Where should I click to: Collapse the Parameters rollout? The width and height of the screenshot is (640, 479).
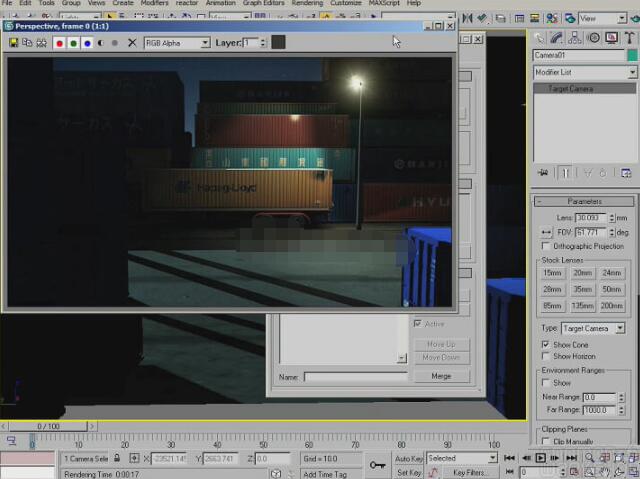tap(584, 202)
